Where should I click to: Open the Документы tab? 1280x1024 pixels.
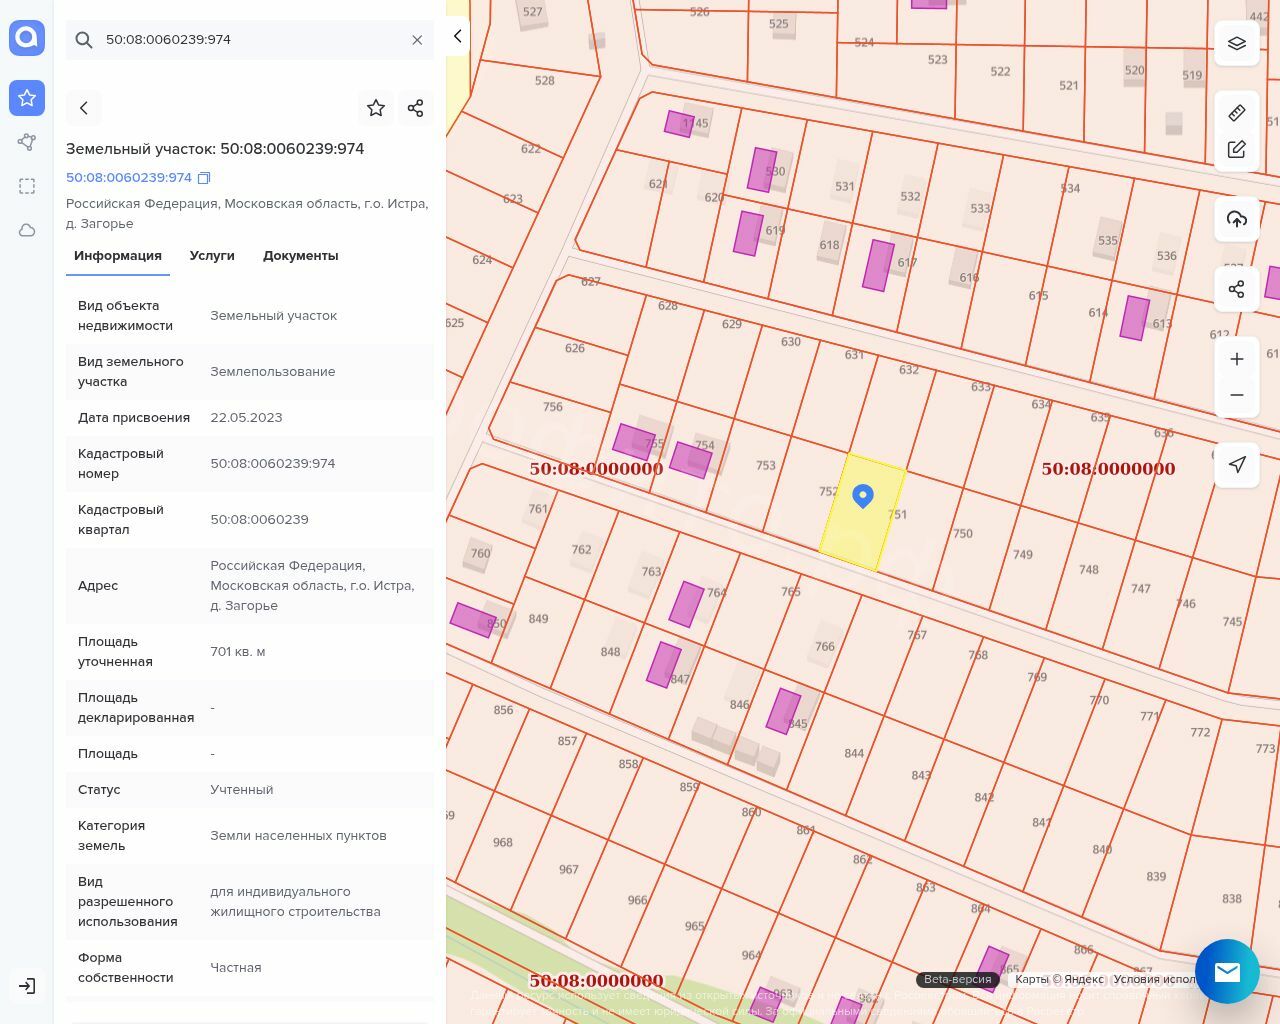[300, 256]
